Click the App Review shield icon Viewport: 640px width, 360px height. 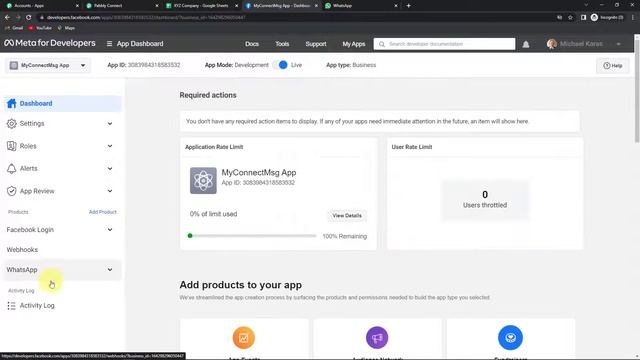11,191
